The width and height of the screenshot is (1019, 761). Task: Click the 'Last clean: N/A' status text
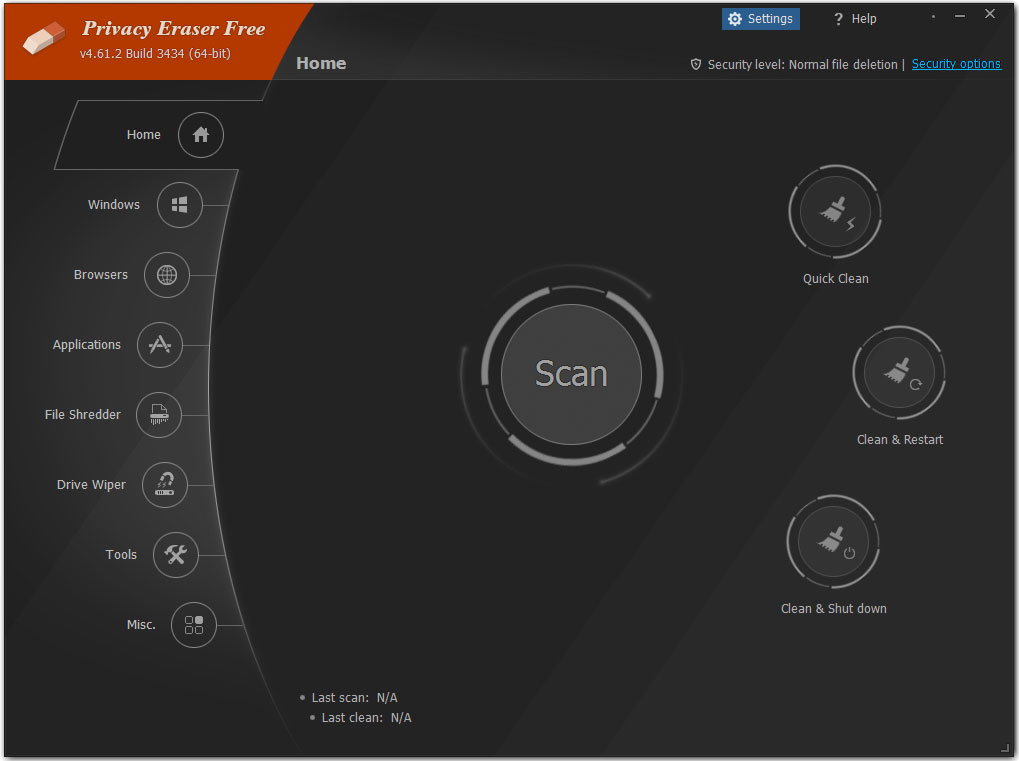click(x=367, y=718)
